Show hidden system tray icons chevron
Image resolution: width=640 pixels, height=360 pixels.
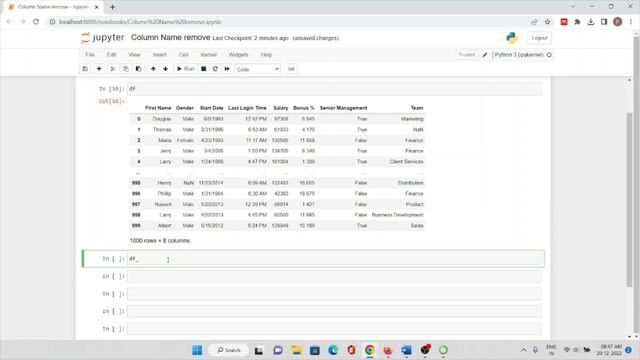click(x=523, y=350)
